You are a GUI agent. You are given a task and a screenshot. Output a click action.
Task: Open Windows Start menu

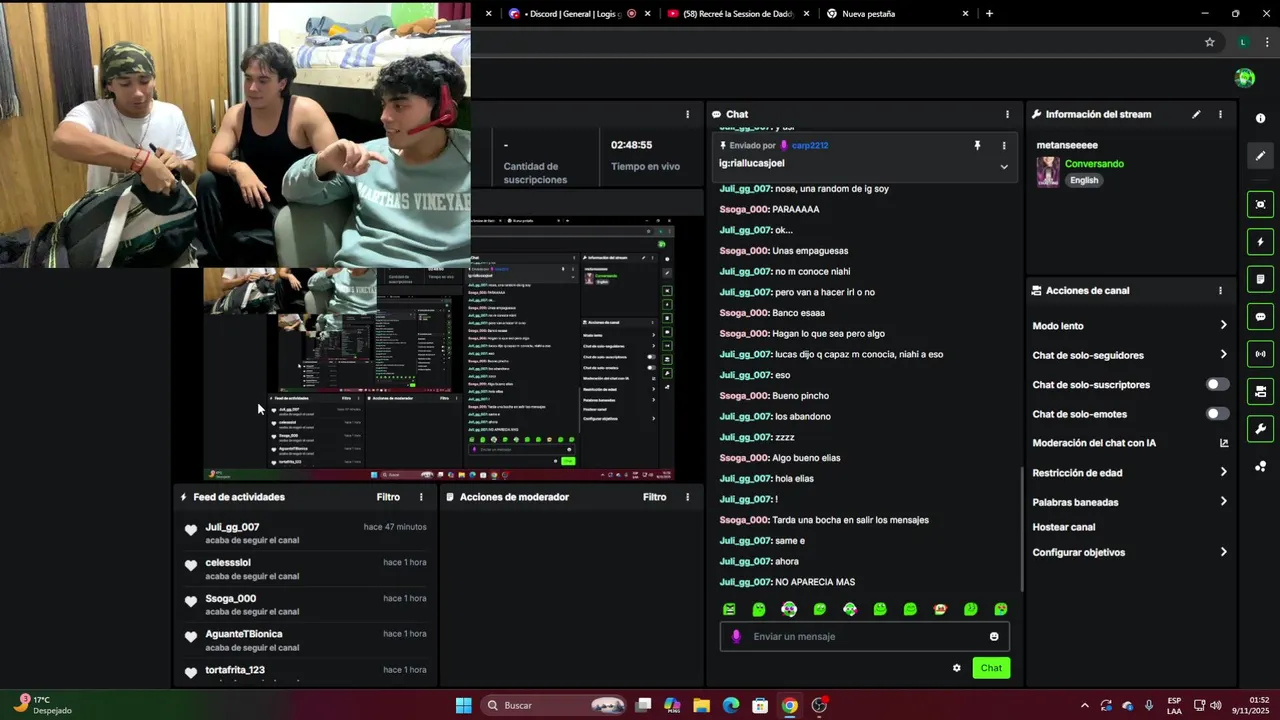(x=464, y=705)
